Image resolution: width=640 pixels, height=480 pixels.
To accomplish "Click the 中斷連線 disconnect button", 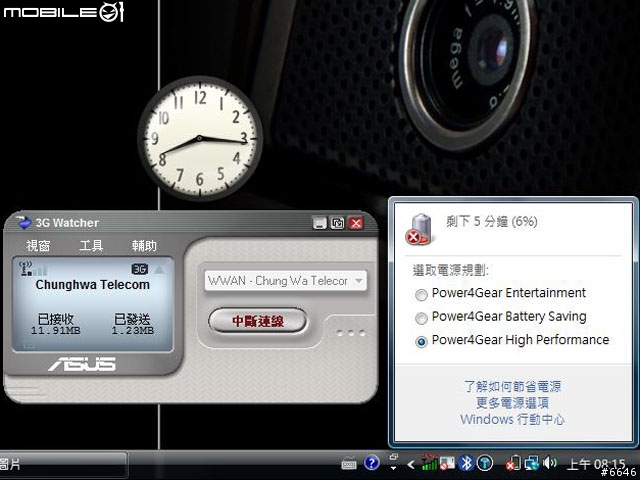I will coord(258,321).
